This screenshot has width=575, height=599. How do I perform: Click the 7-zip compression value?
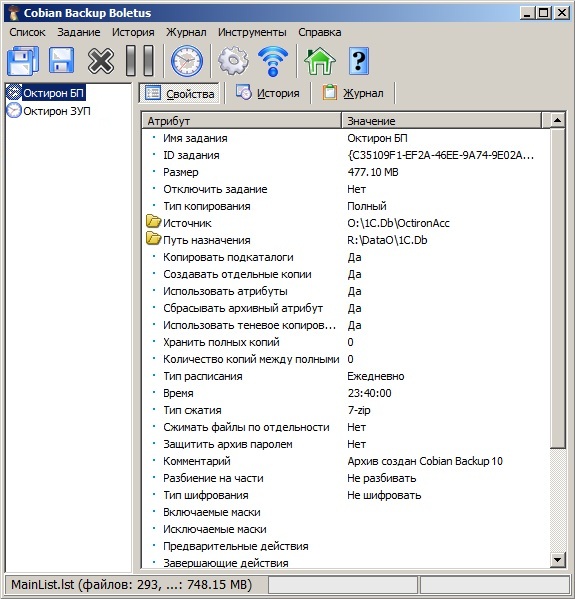coord(359,410)
